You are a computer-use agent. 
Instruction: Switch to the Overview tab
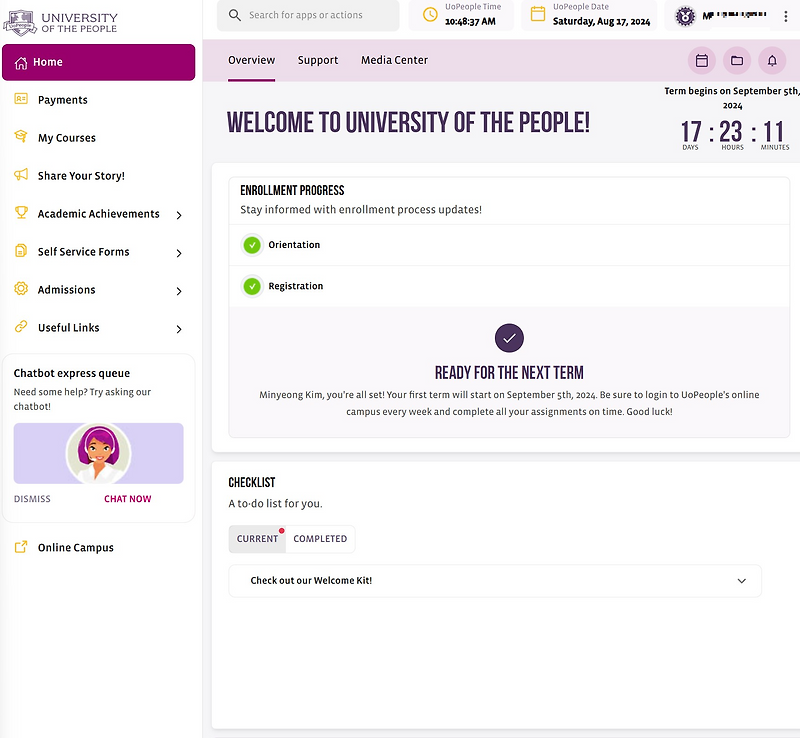(x=252, y=60)
